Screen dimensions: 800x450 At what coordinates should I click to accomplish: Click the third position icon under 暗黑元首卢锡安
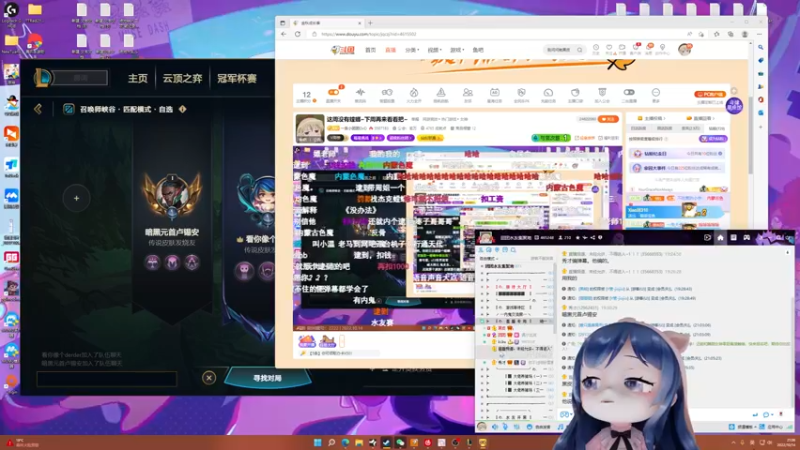[x=192, y=262]
